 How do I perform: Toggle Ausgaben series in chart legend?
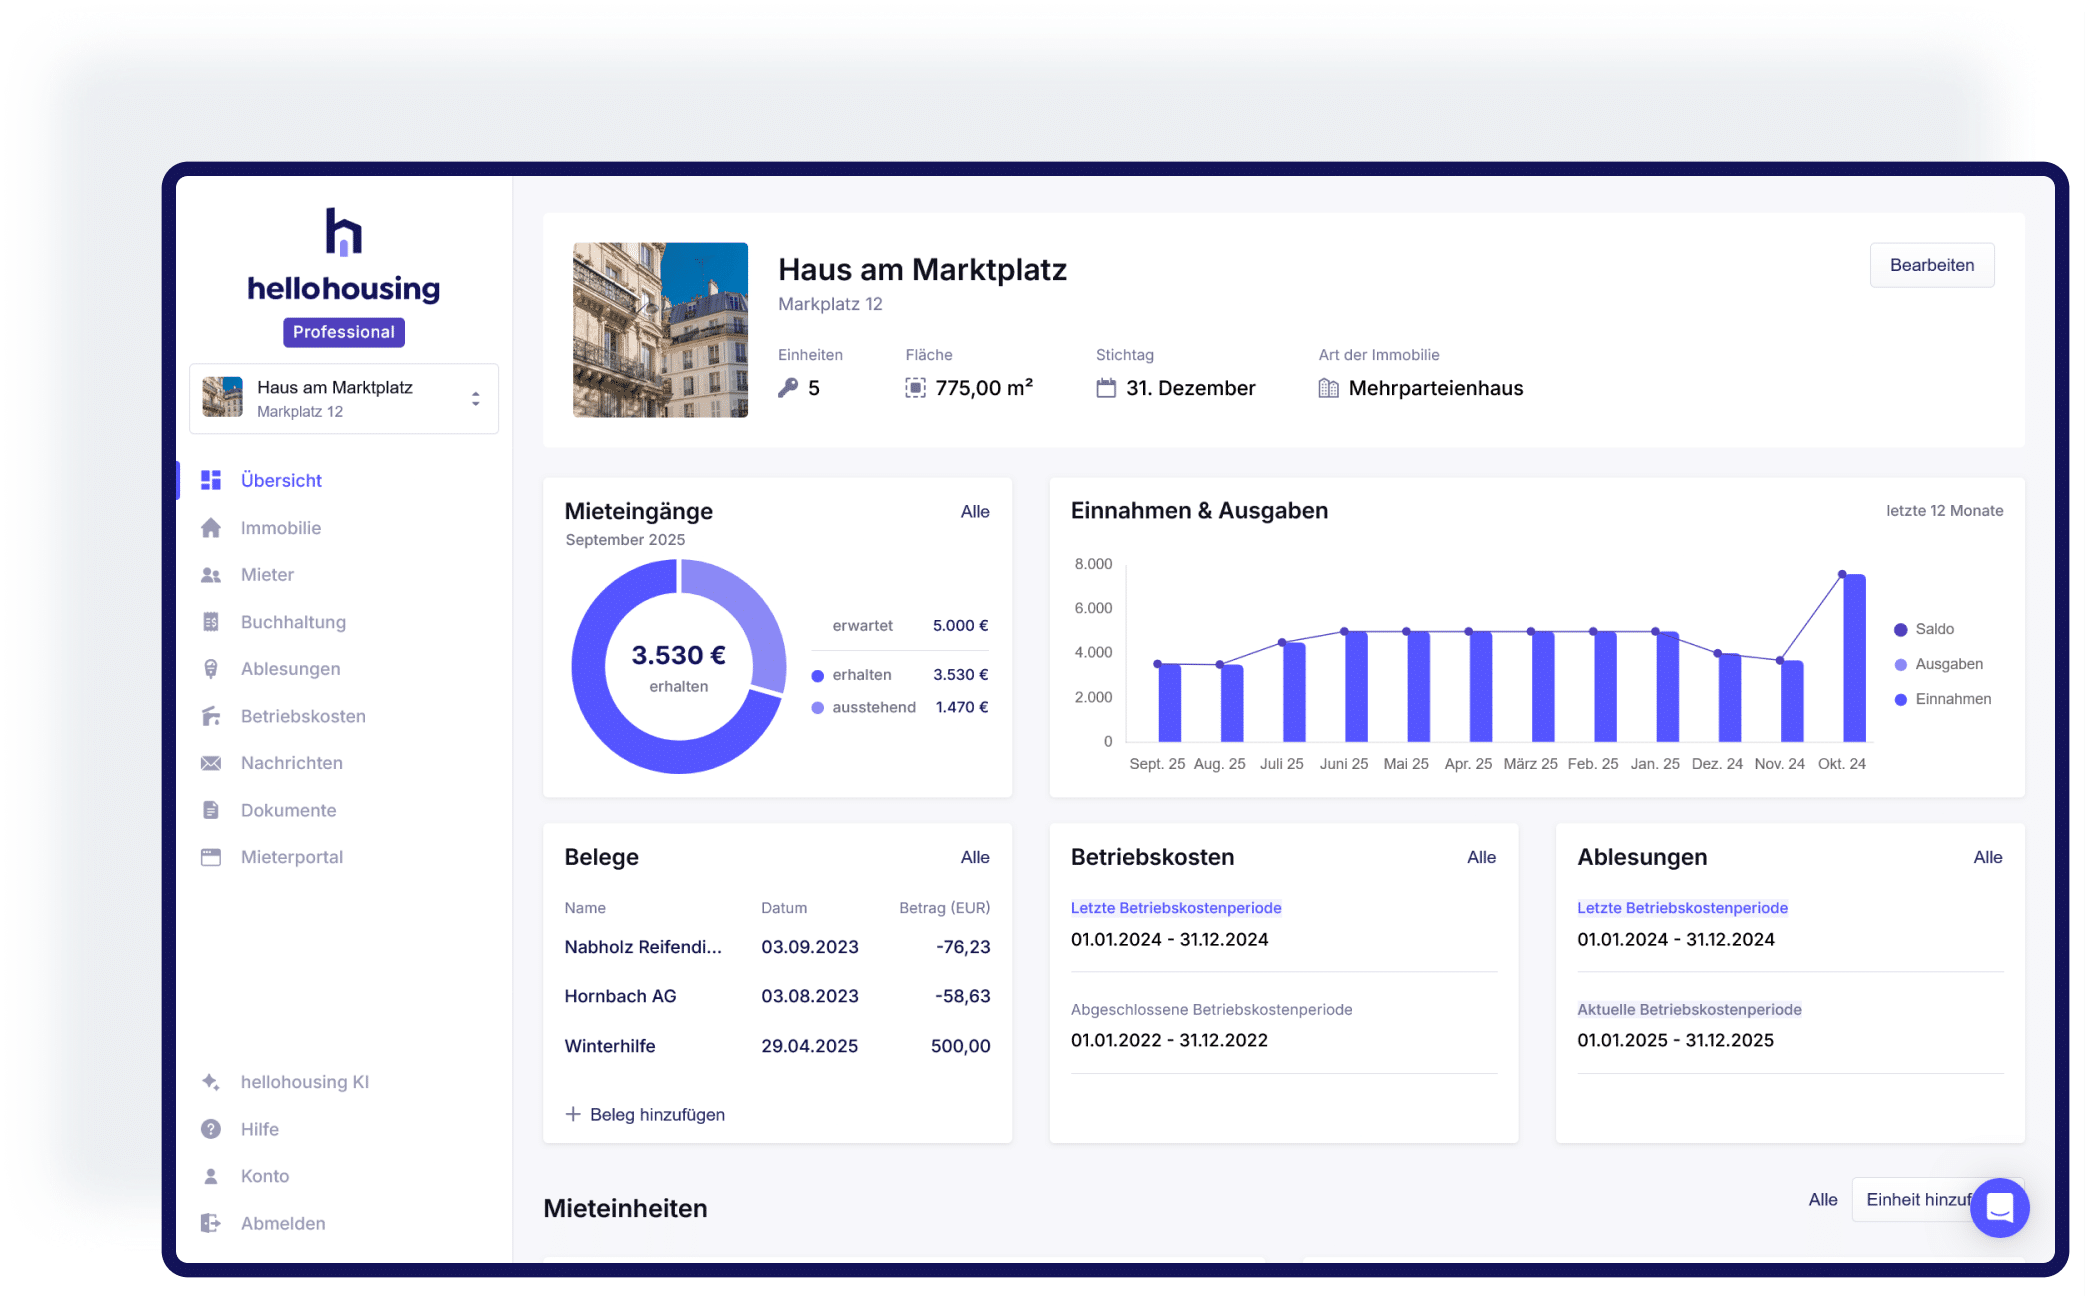(x=1947, y=664)
